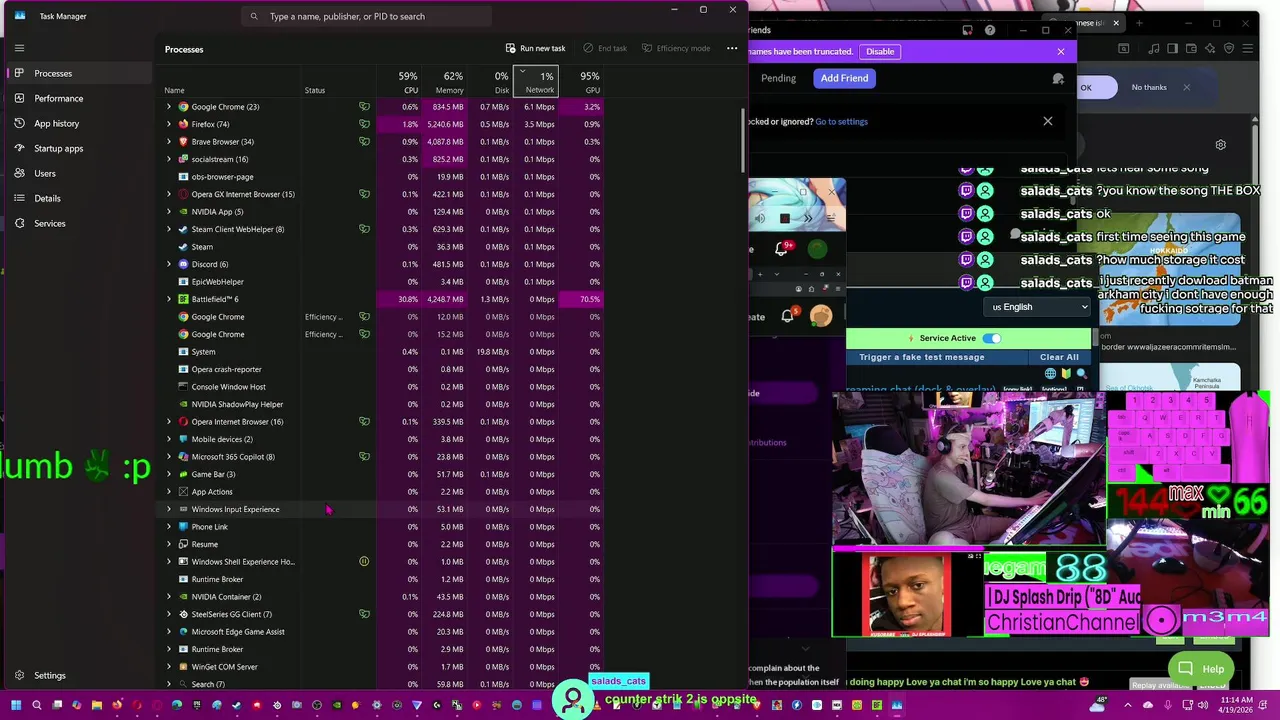Click the Discord inbox icon

point(967,30)
